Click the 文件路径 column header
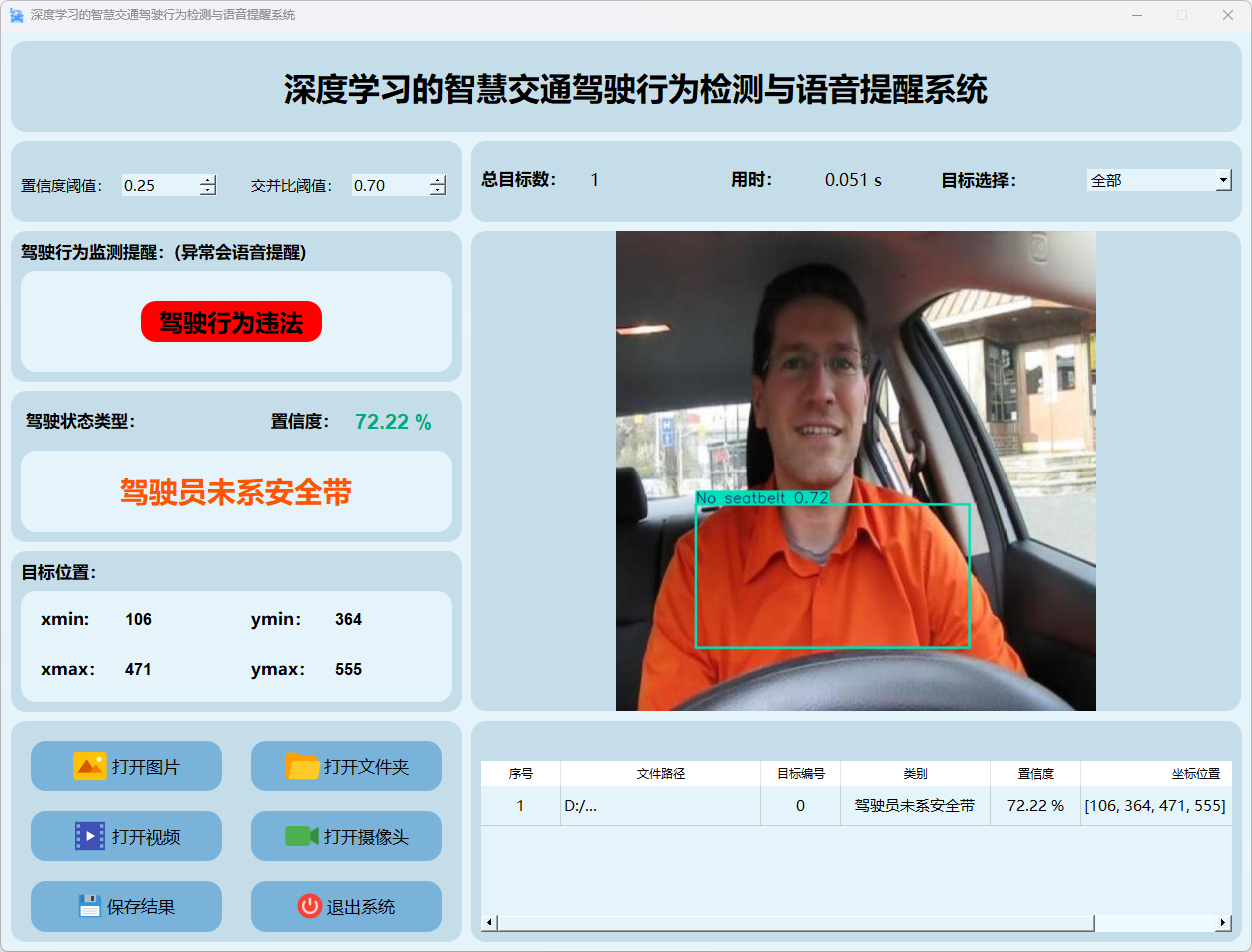The height and width of the screenshot is (952, 1252). (660, 774)
